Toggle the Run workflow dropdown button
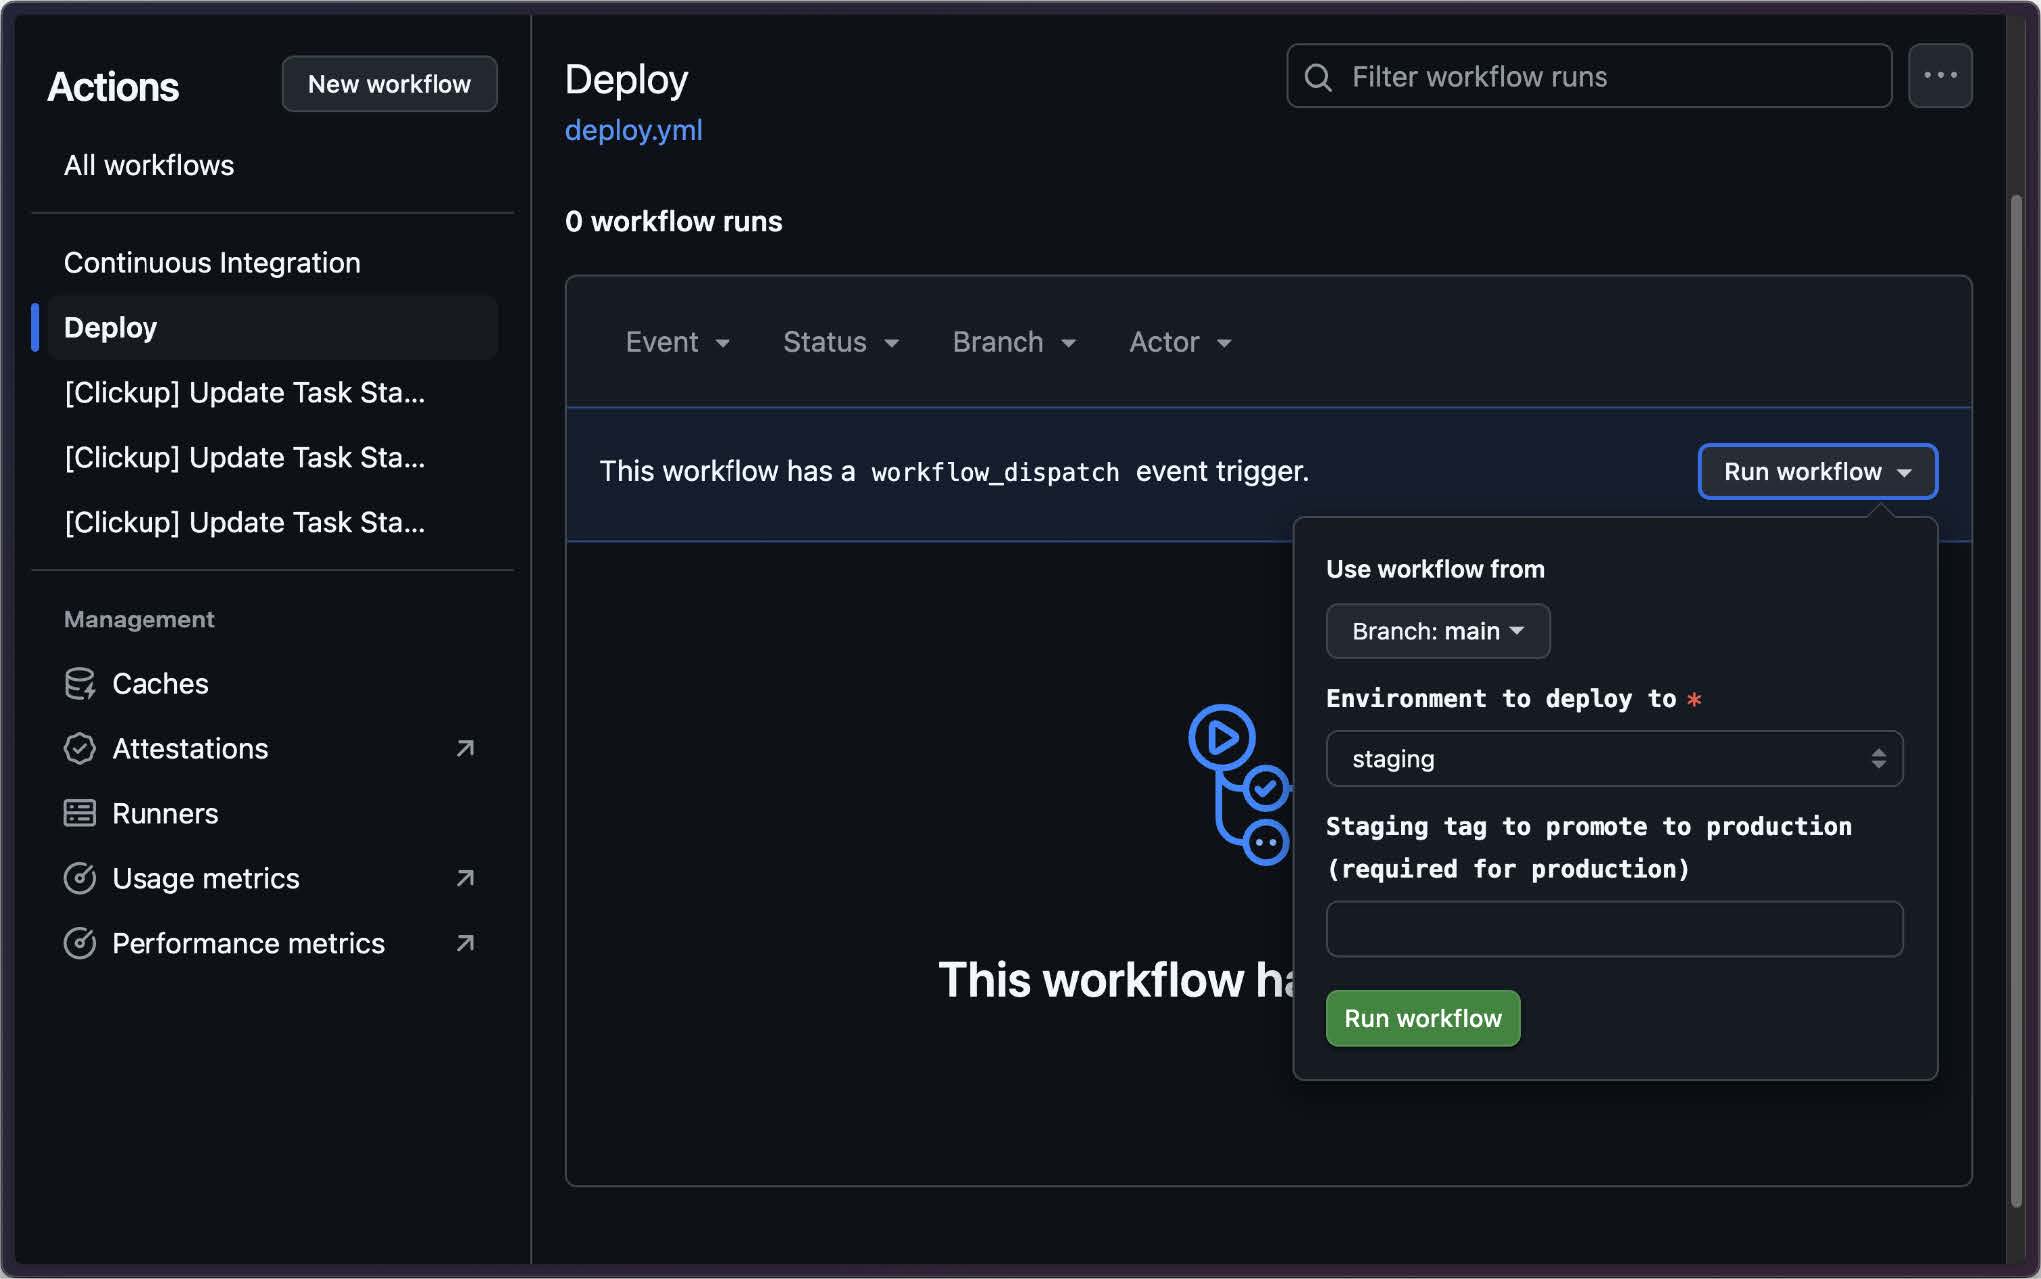Viewport: 2041px width, 1279px height. click(1817, 472)
